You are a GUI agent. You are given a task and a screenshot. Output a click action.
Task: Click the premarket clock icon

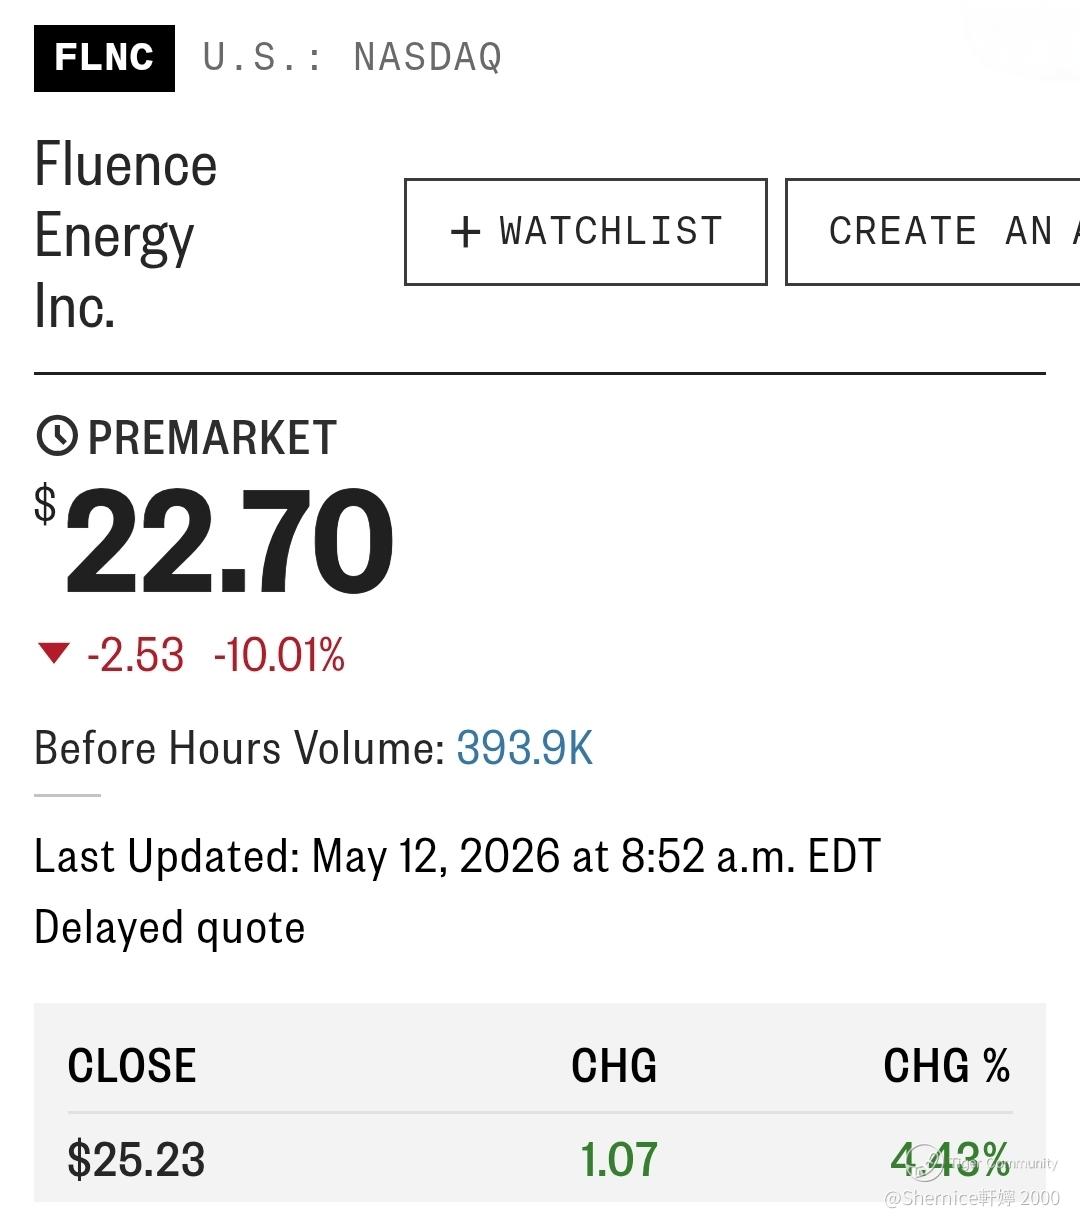(57, 437)
